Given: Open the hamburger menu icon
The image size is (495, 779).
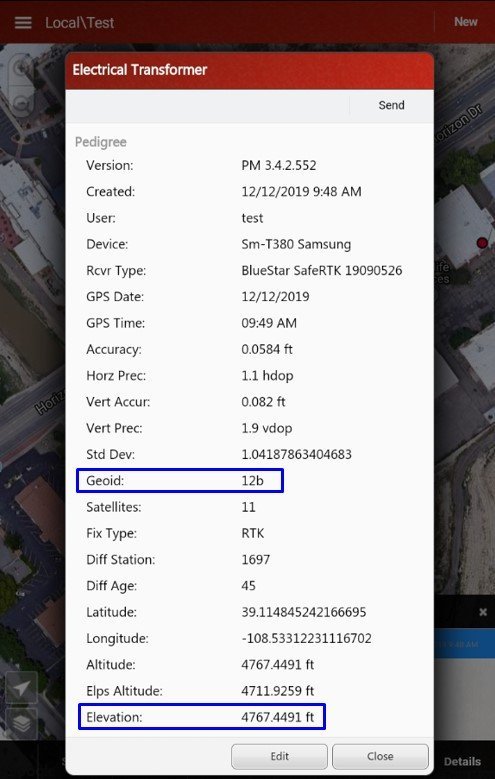Looking at the screenshot, I should pos(23,23).
